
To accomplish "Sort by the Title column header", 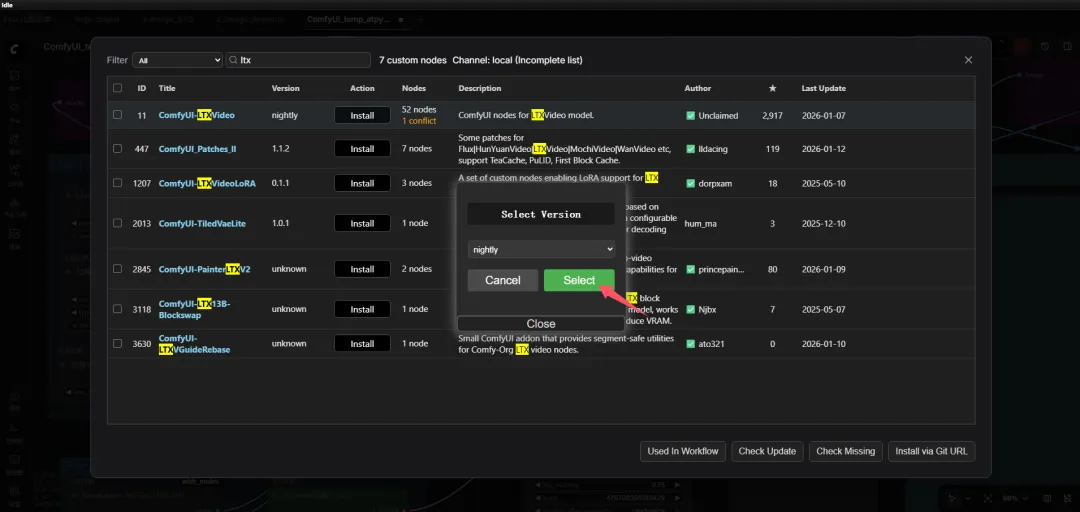I will point(167,88).
